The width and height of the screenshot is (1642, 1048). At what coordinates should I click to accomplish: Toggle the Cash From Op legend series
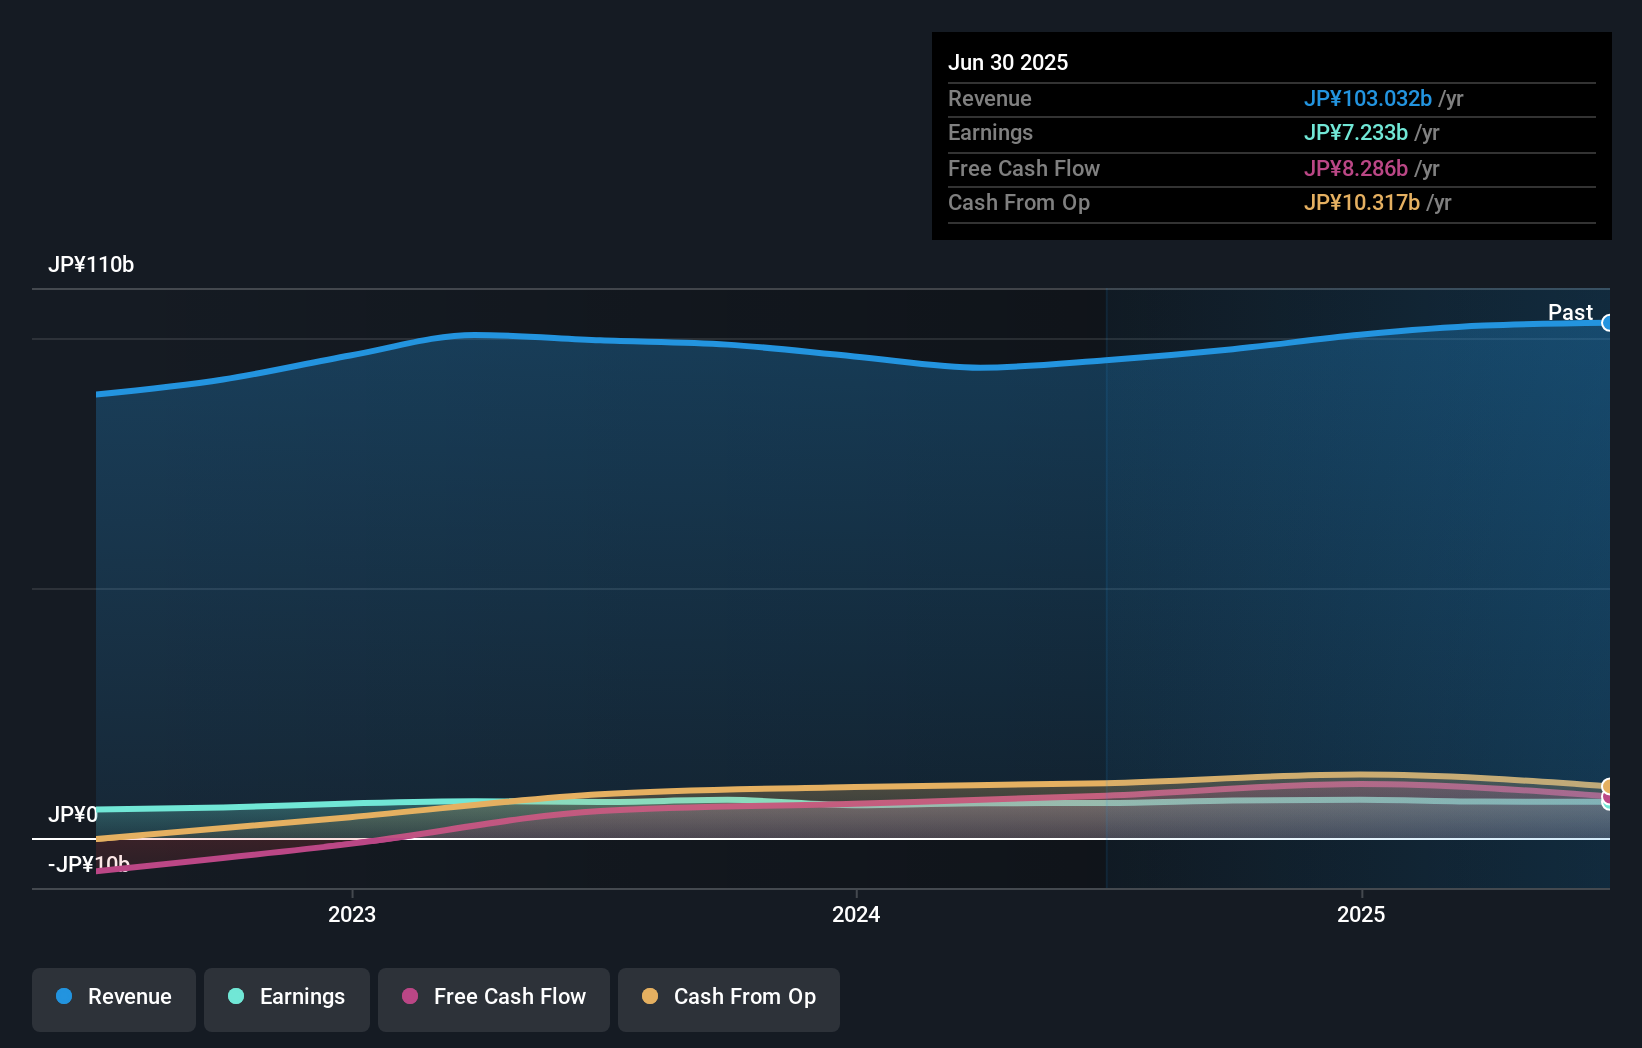pos(729,999)
